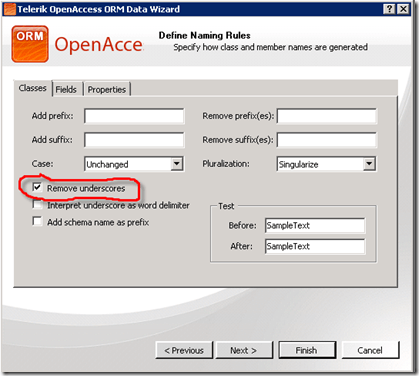Click the After test result field
Viewport: 419px width, 376px height.
[315, 246]
